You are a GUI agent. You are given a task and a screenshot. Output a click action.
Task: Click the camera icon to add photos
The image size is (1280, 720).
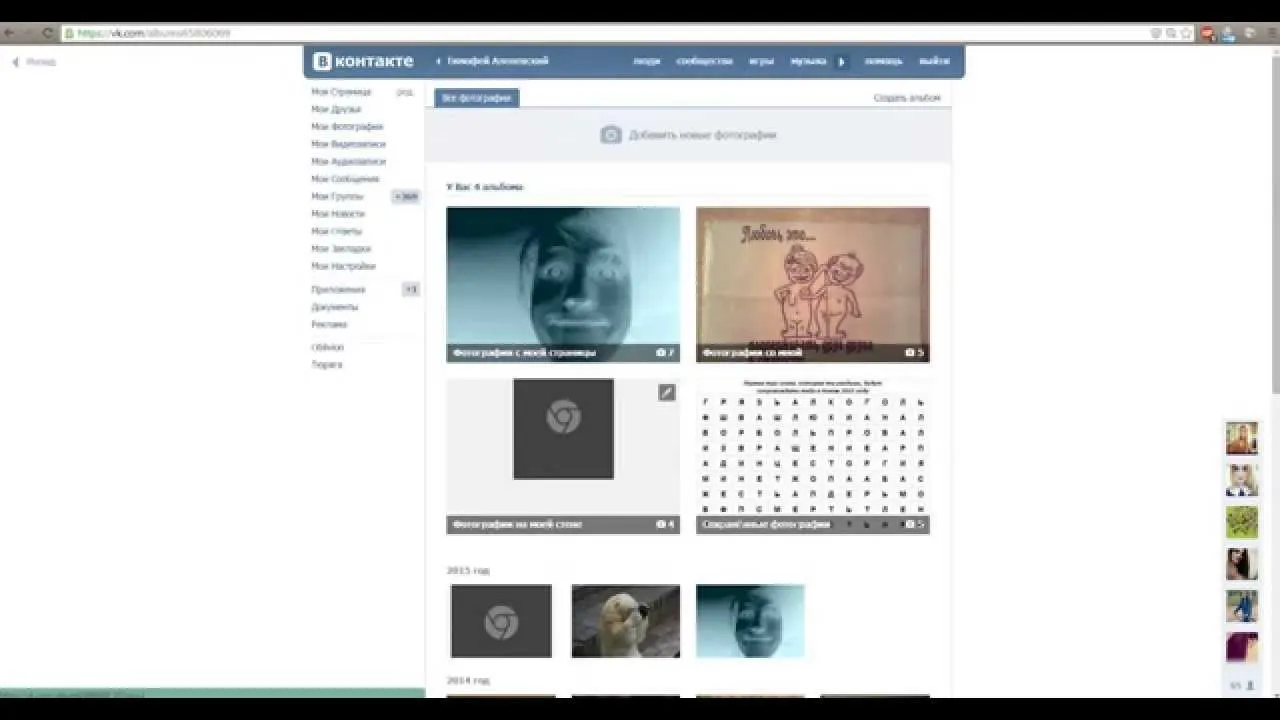(x=611, y=135)
